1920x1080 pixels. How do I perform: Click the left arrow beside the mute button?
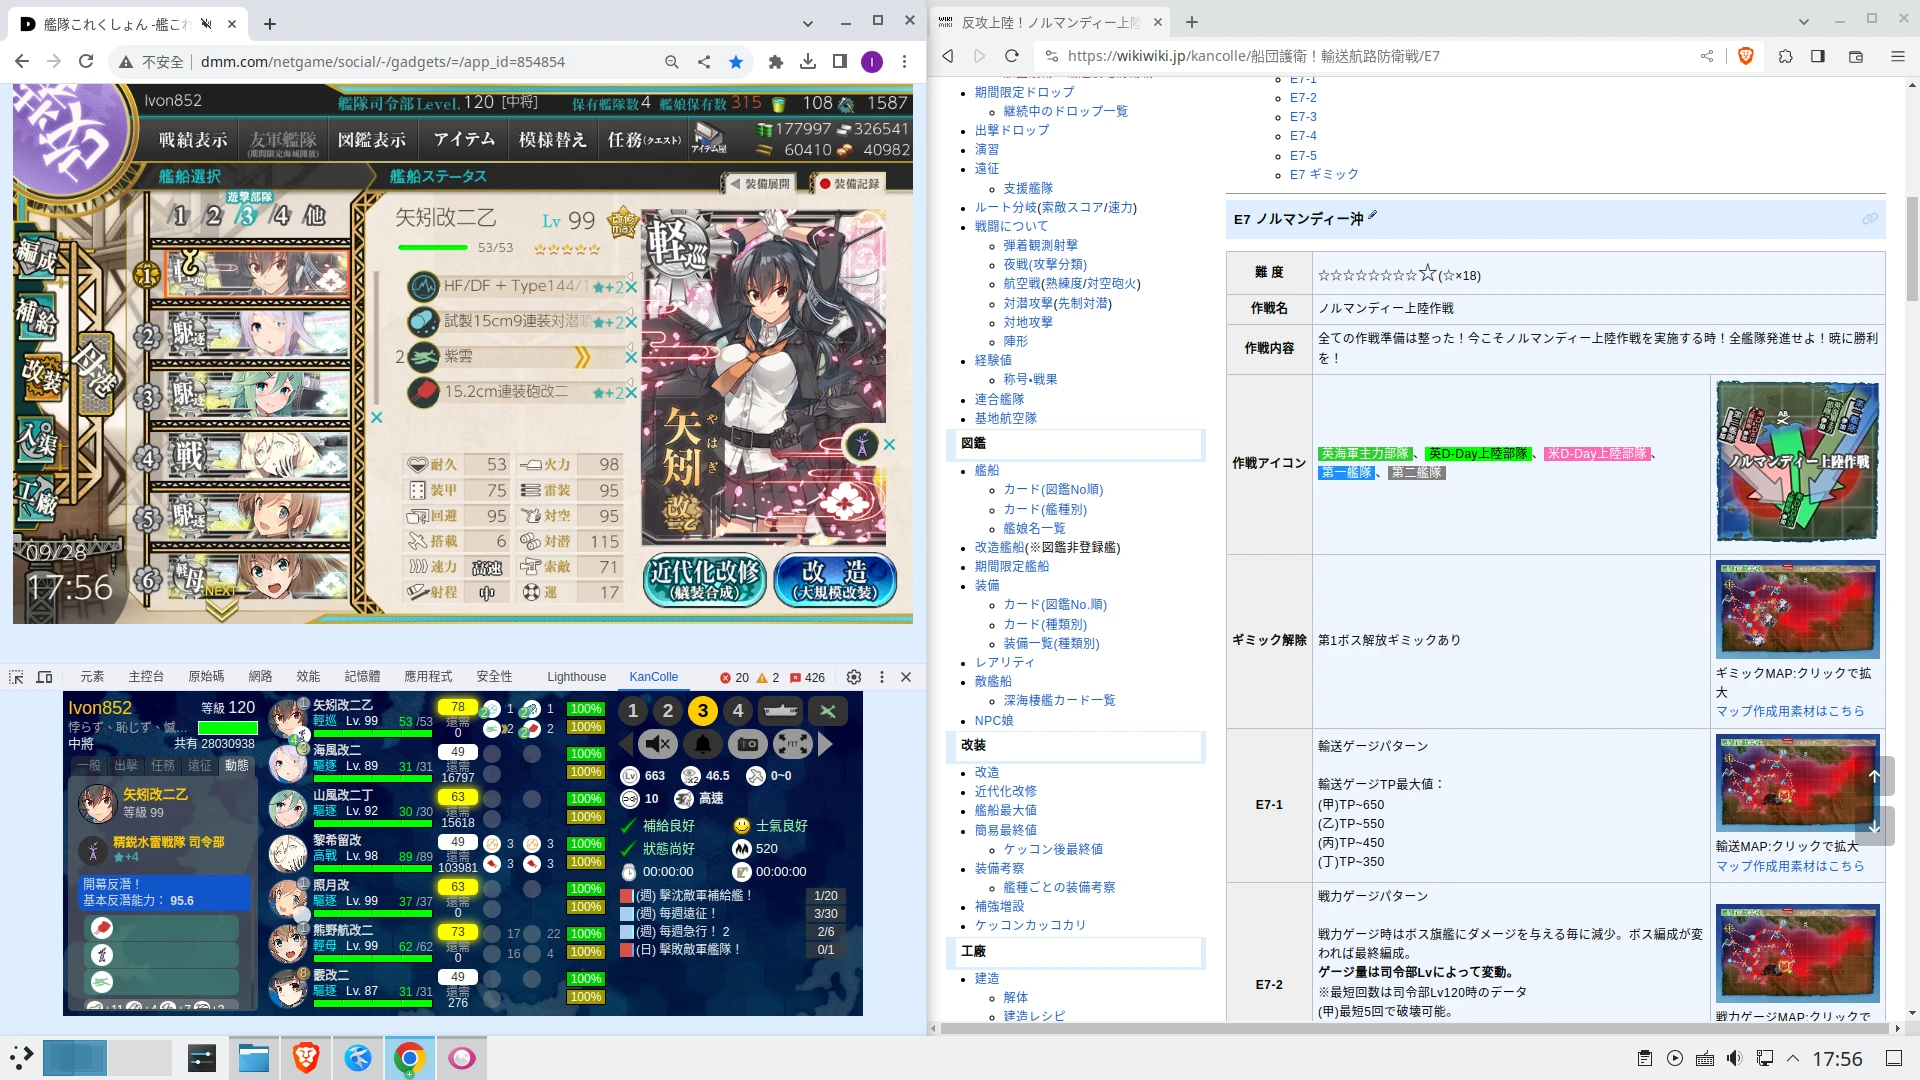tap(626, 744)
